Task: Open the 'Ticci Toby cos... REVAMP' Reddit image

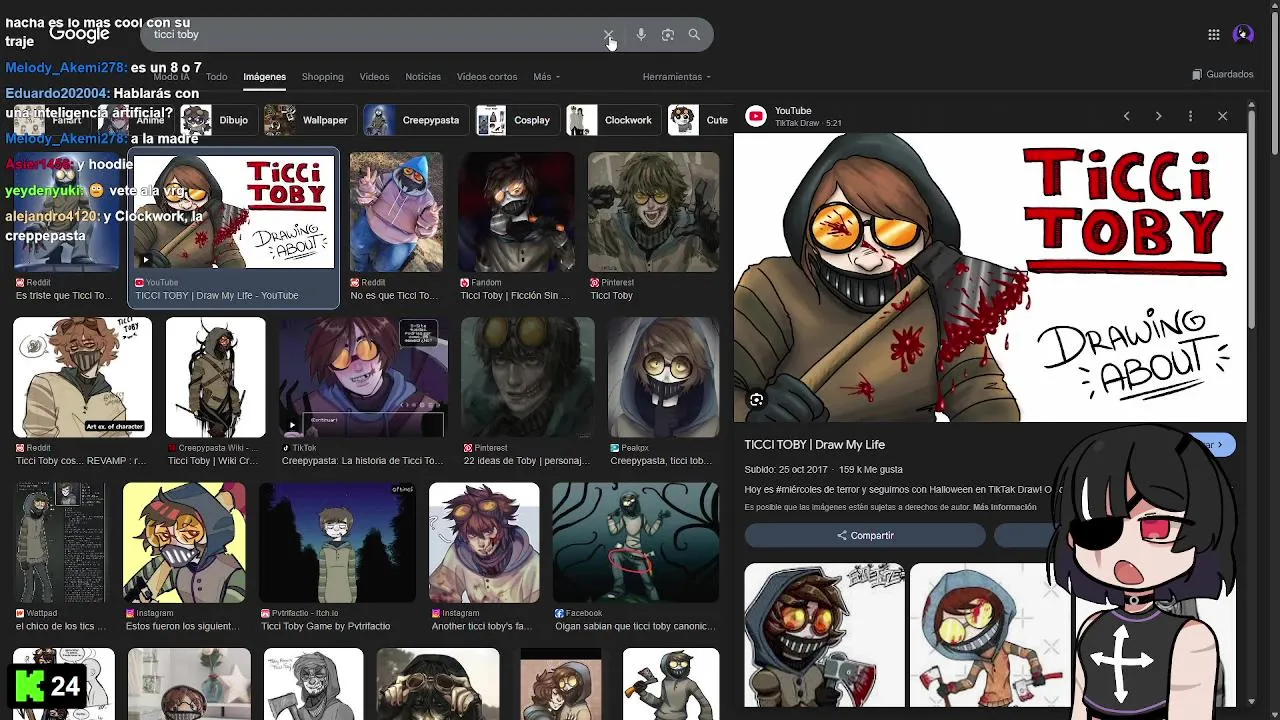Action: point(82,377)
